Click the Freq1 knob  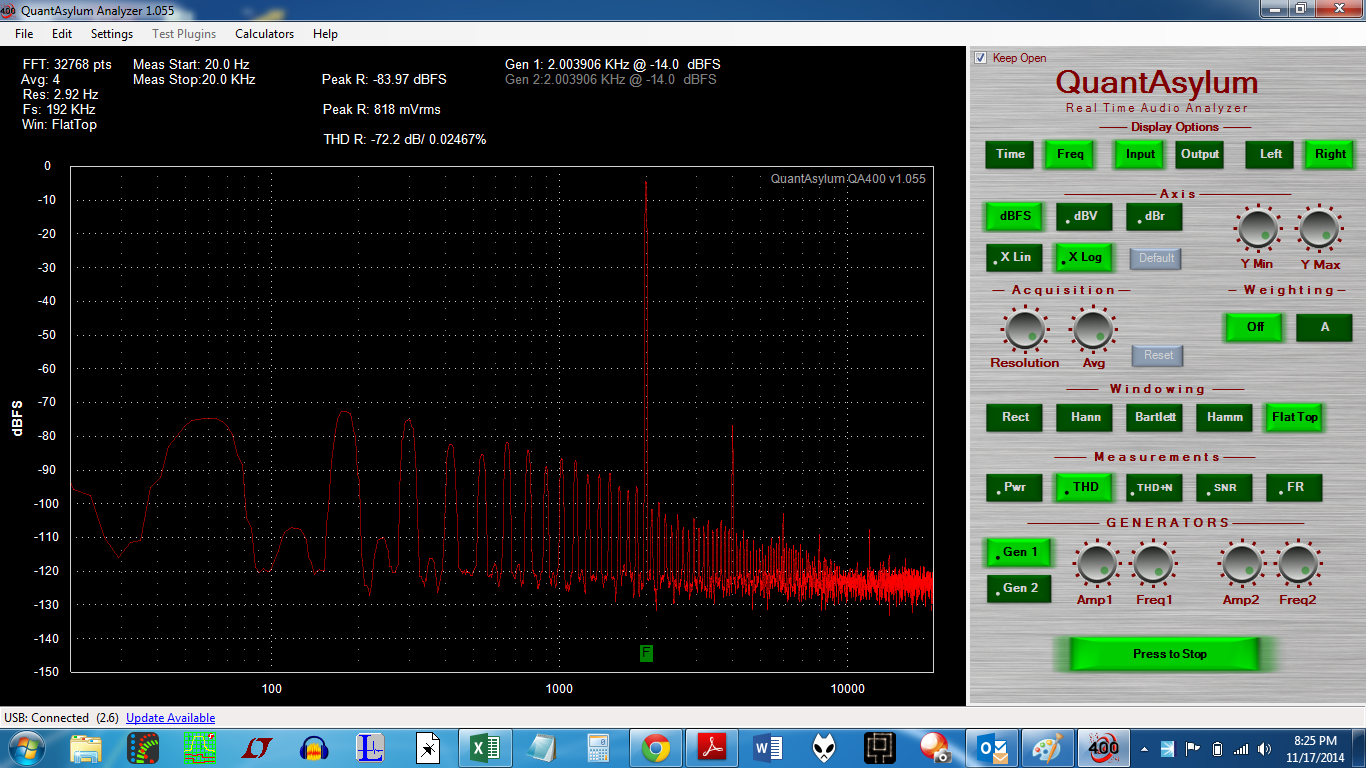(x=1153, y=564)
